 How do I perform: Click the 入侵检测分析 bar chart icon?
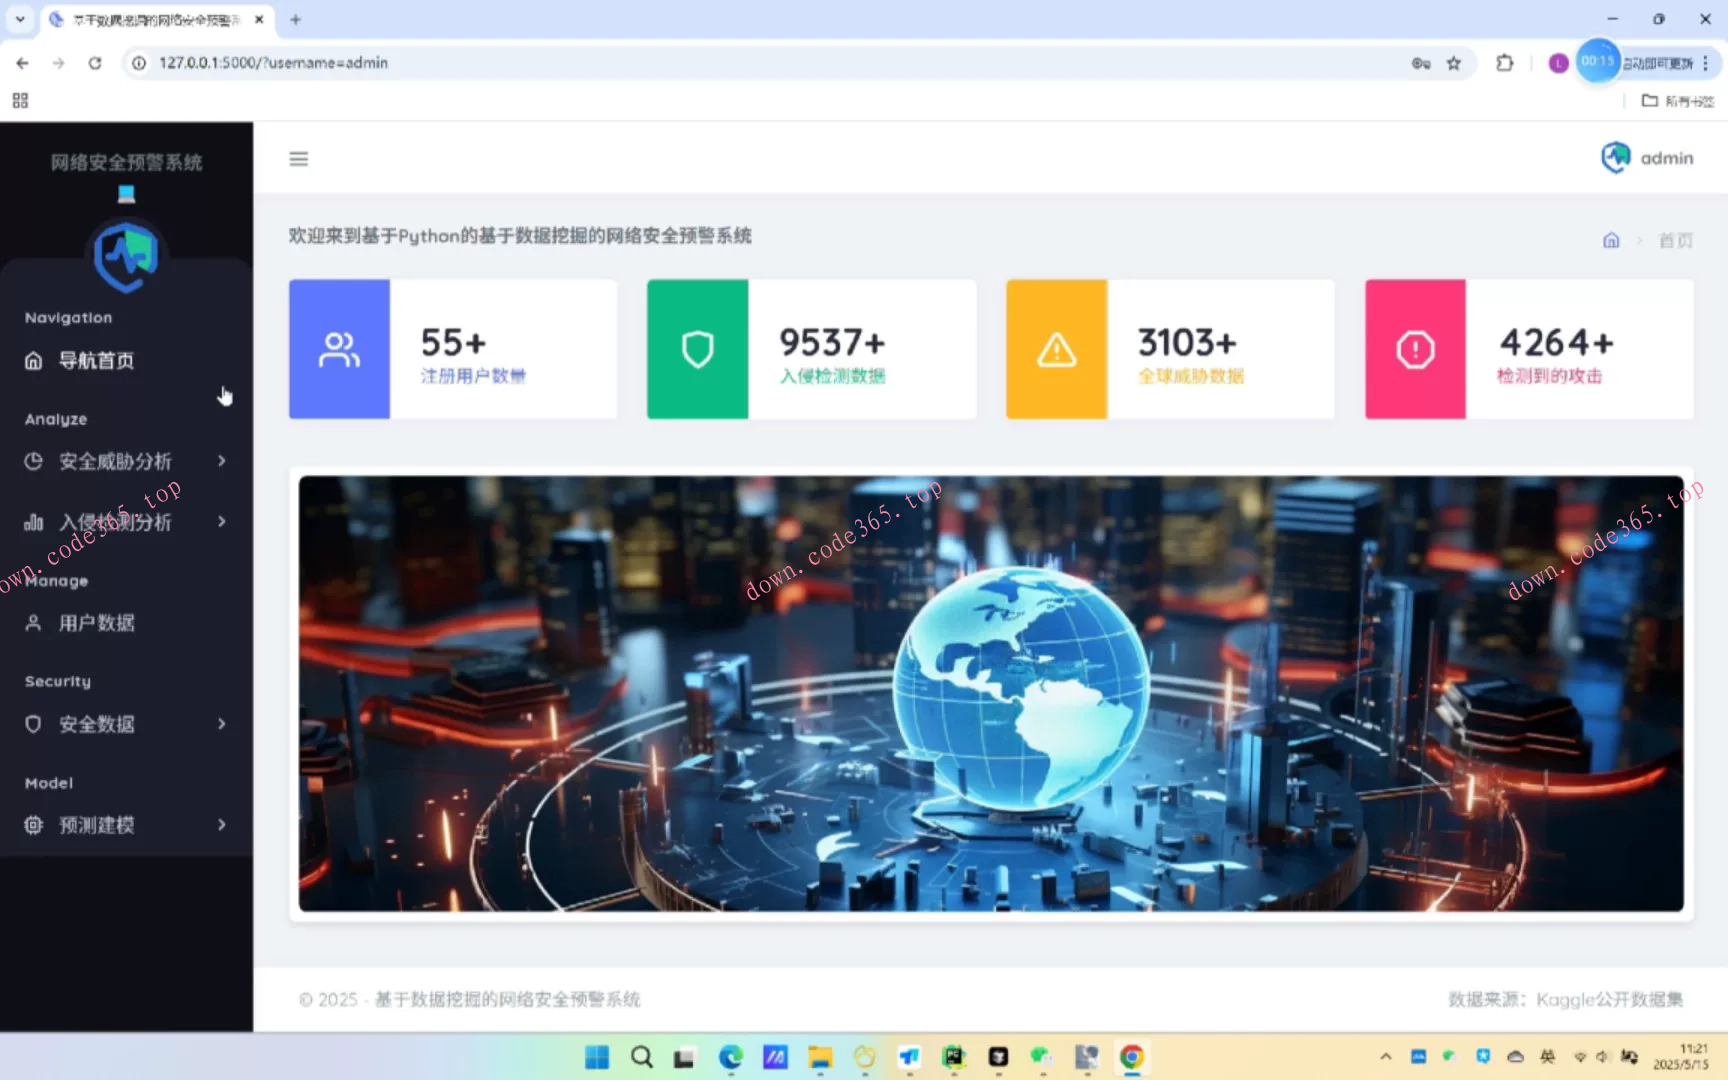[x=33, y=521]
